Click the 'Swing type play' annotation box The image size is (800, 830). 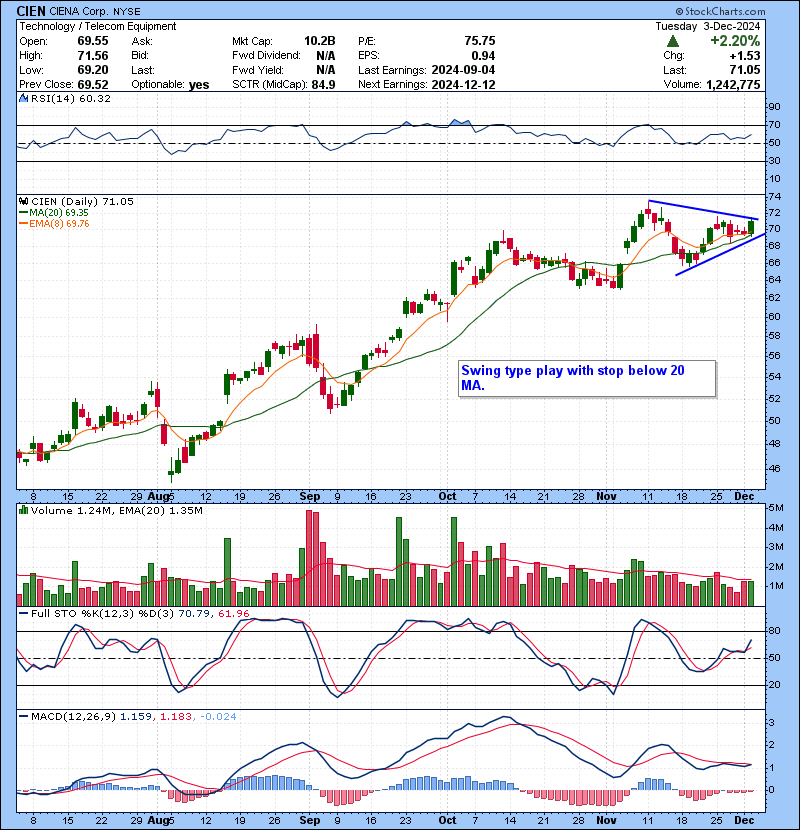click(x=588, y=378)
